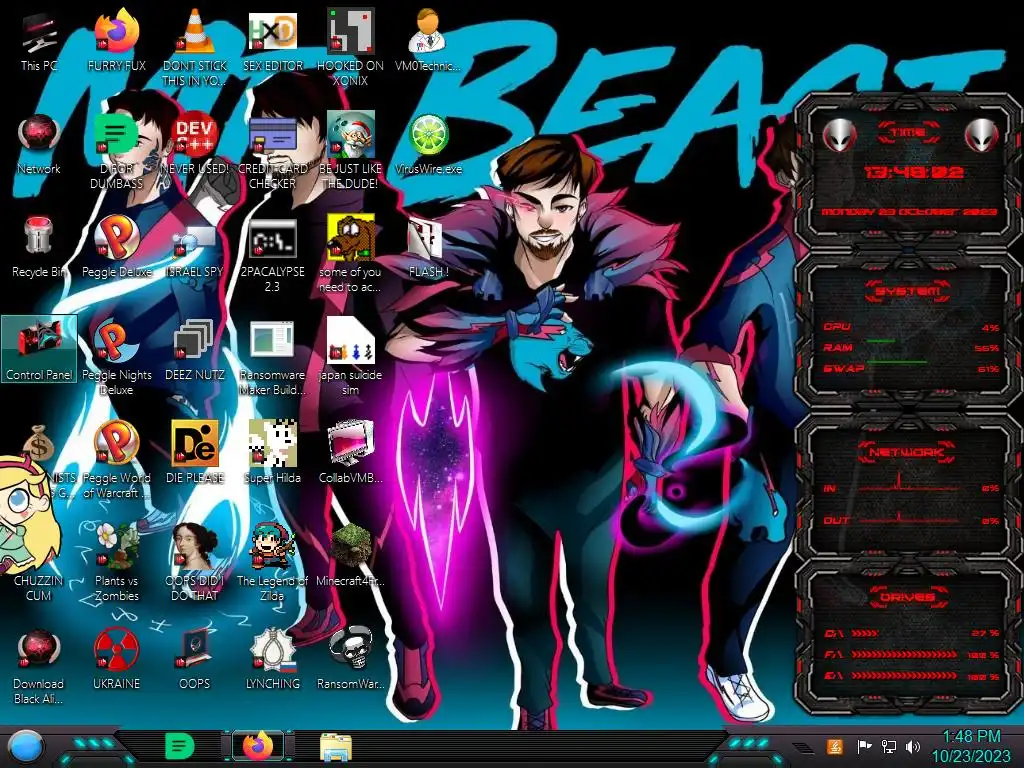The width and height of the screenshot is (1024, 768).
Task: Open the green app pinned on taskbar
Action: (180, 746)
